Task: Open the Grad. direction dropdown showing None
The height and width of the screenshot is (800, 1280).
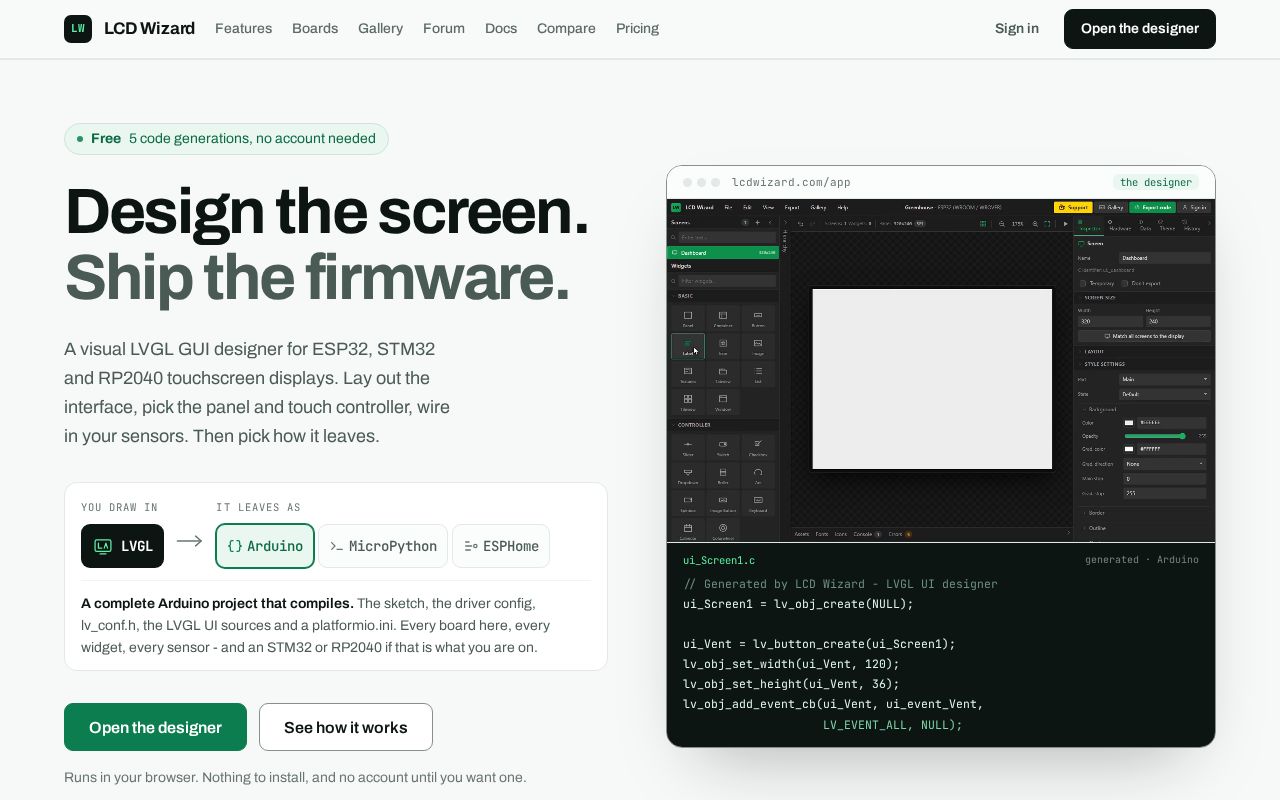Action: click(1165, 464)
